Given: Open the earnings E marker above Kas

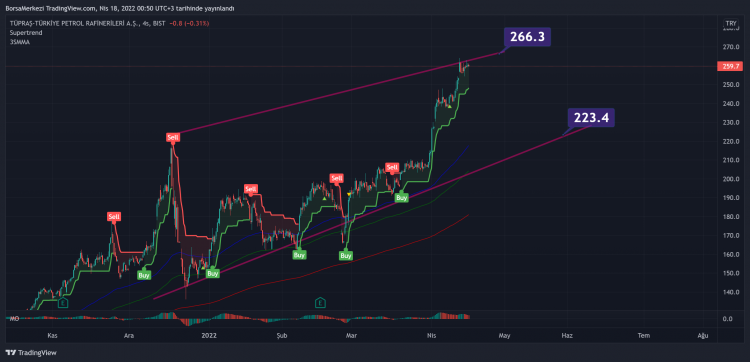Looking at the screenshot, I should click(63, 302).
